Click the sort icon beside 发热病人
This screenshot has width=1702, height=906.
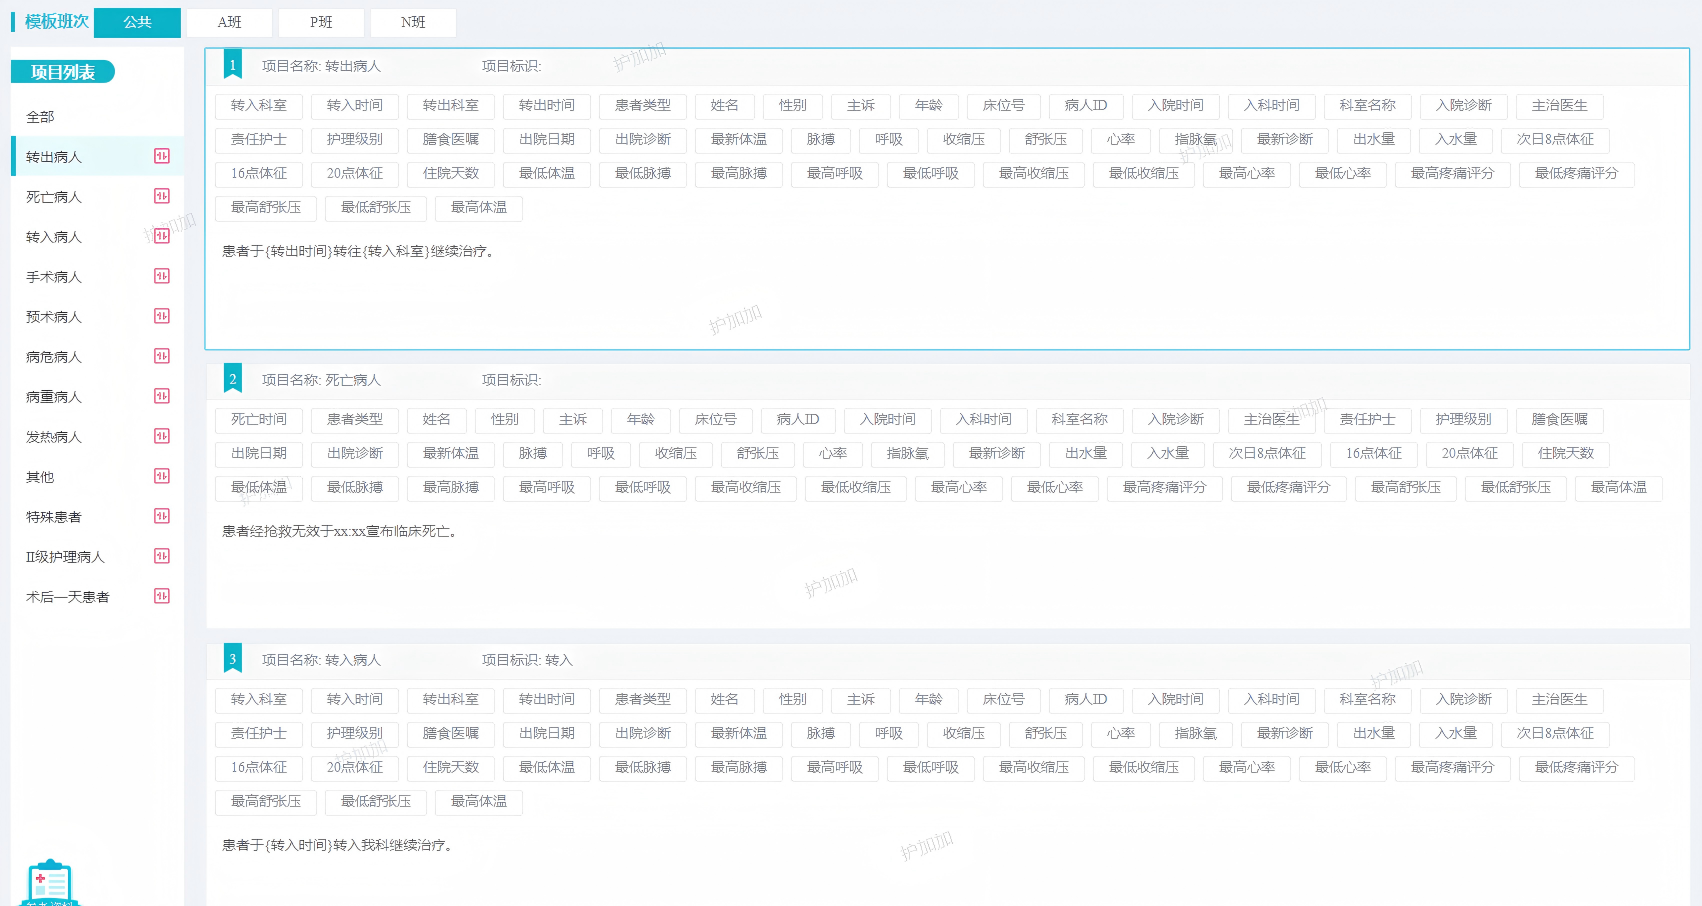coord(162,436)
